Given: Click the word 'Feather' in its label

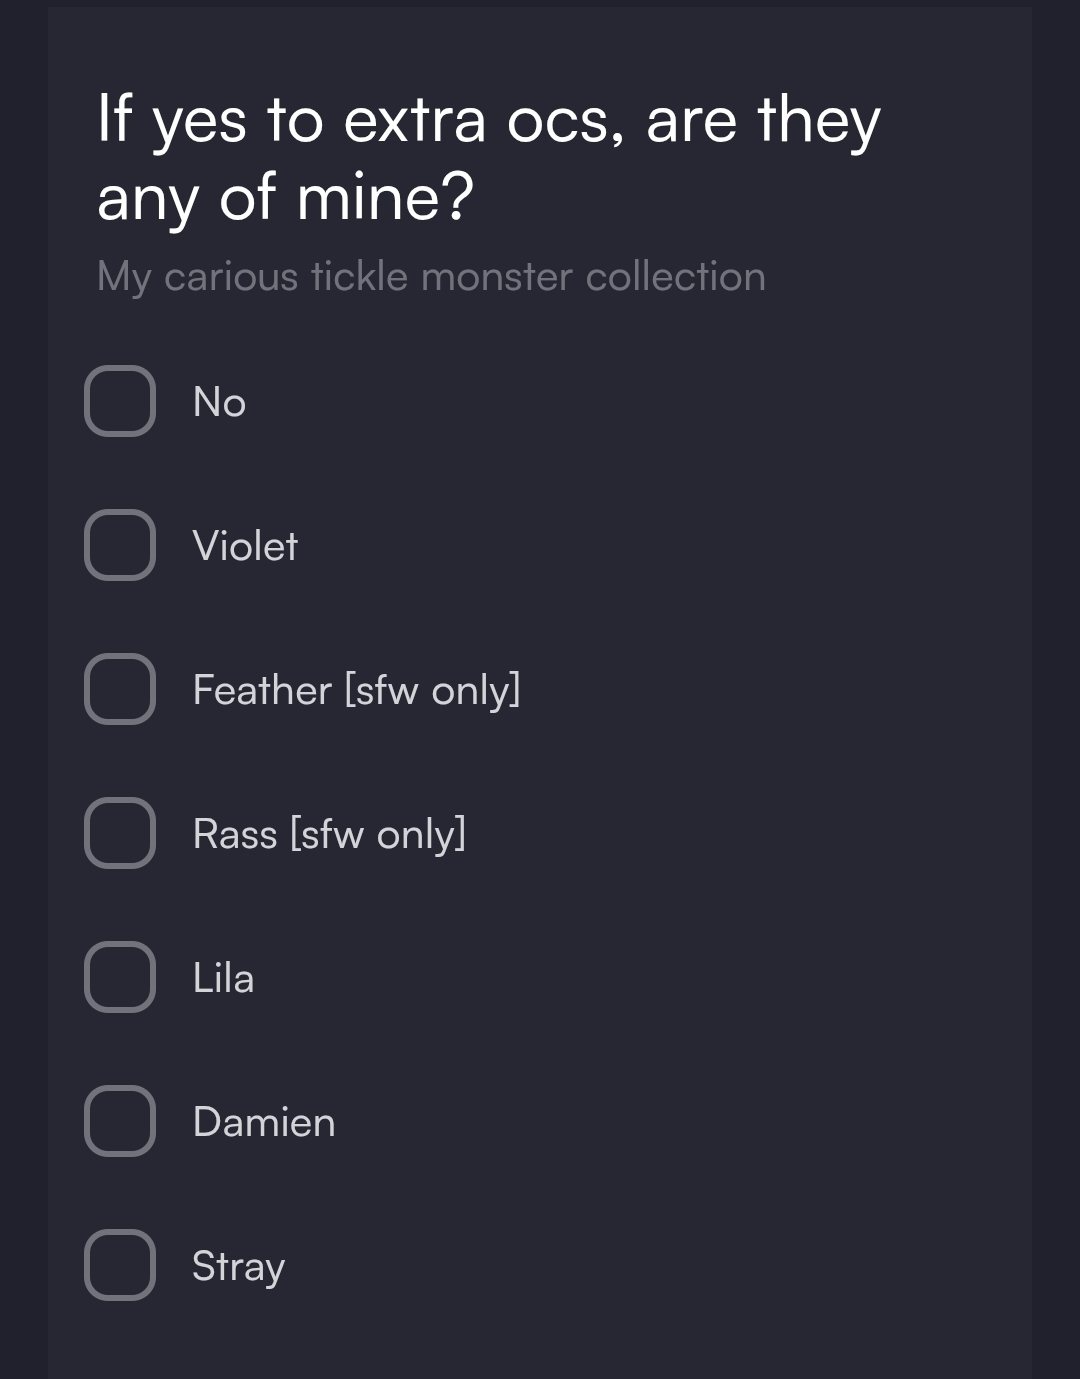Looking at the screenshot, I should coord(262,690).
